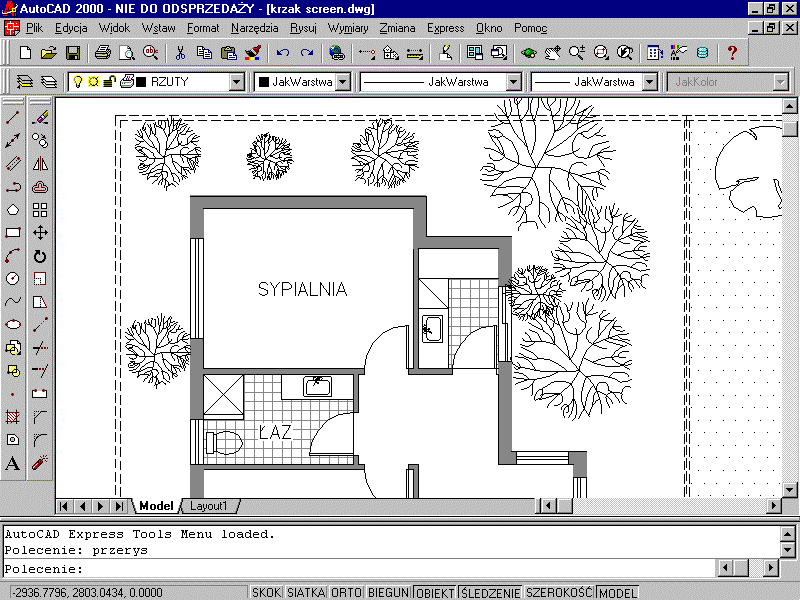
Task: Save drawing with the floppy disk icon
Action: (x=73, y=53)
